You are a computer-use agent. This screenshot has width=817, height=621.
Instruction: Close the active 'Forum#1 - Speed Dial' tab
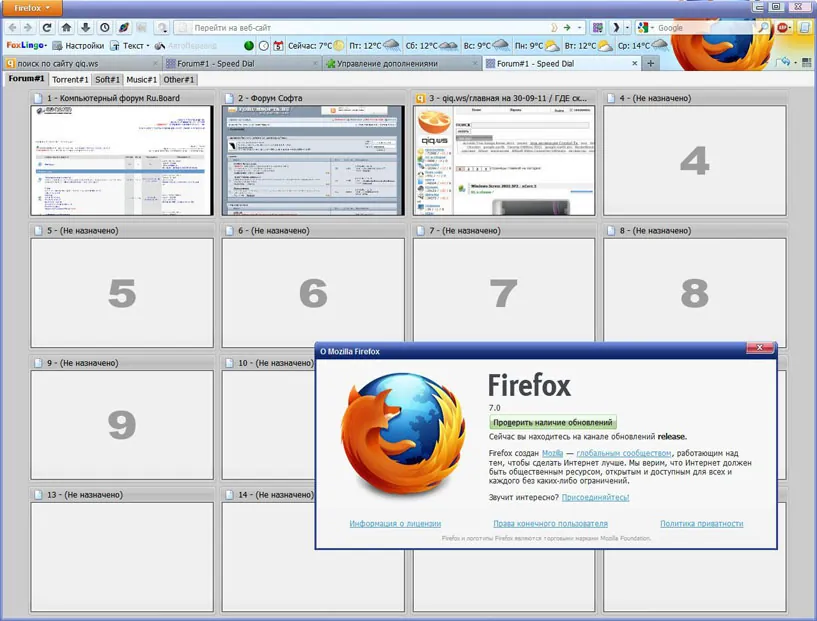[634, 64]
